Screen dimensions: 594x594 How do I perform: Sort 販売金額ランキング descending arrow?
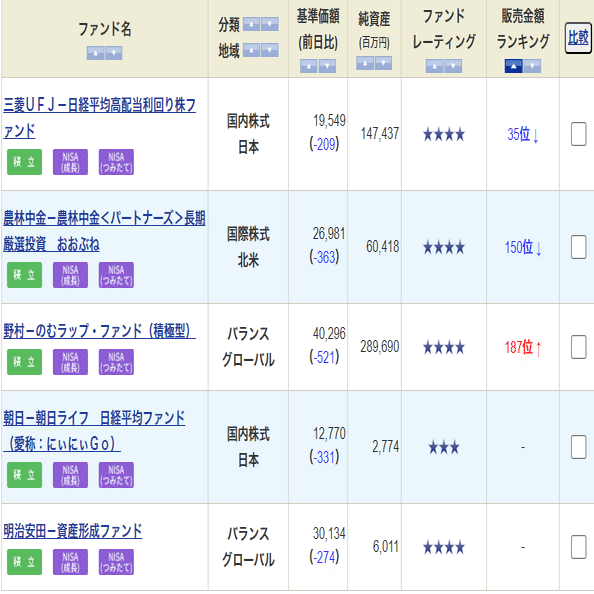click(532, 66)
